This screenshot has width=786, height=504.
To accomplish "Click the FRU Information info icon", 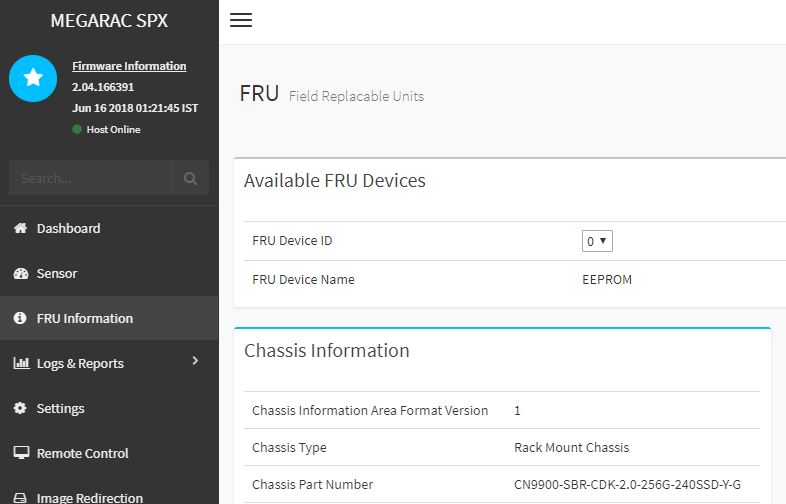I will click(20, 318).
